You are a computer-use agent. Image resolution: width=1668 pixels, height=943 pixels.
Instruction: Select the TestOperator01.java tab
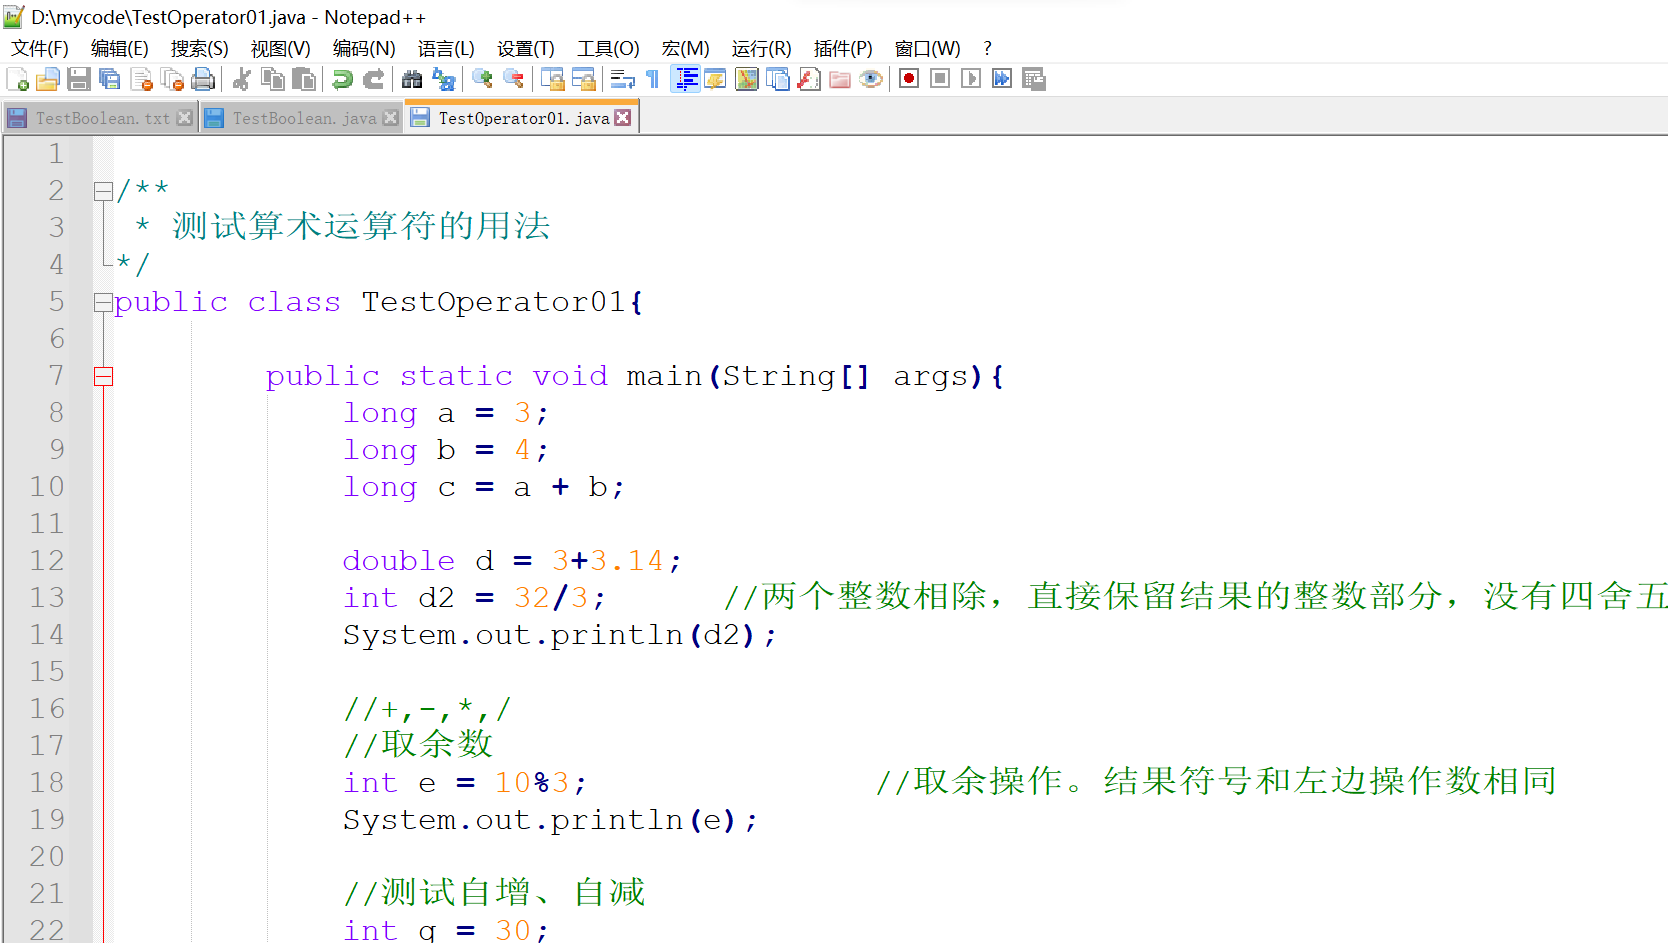pos(523,118)
